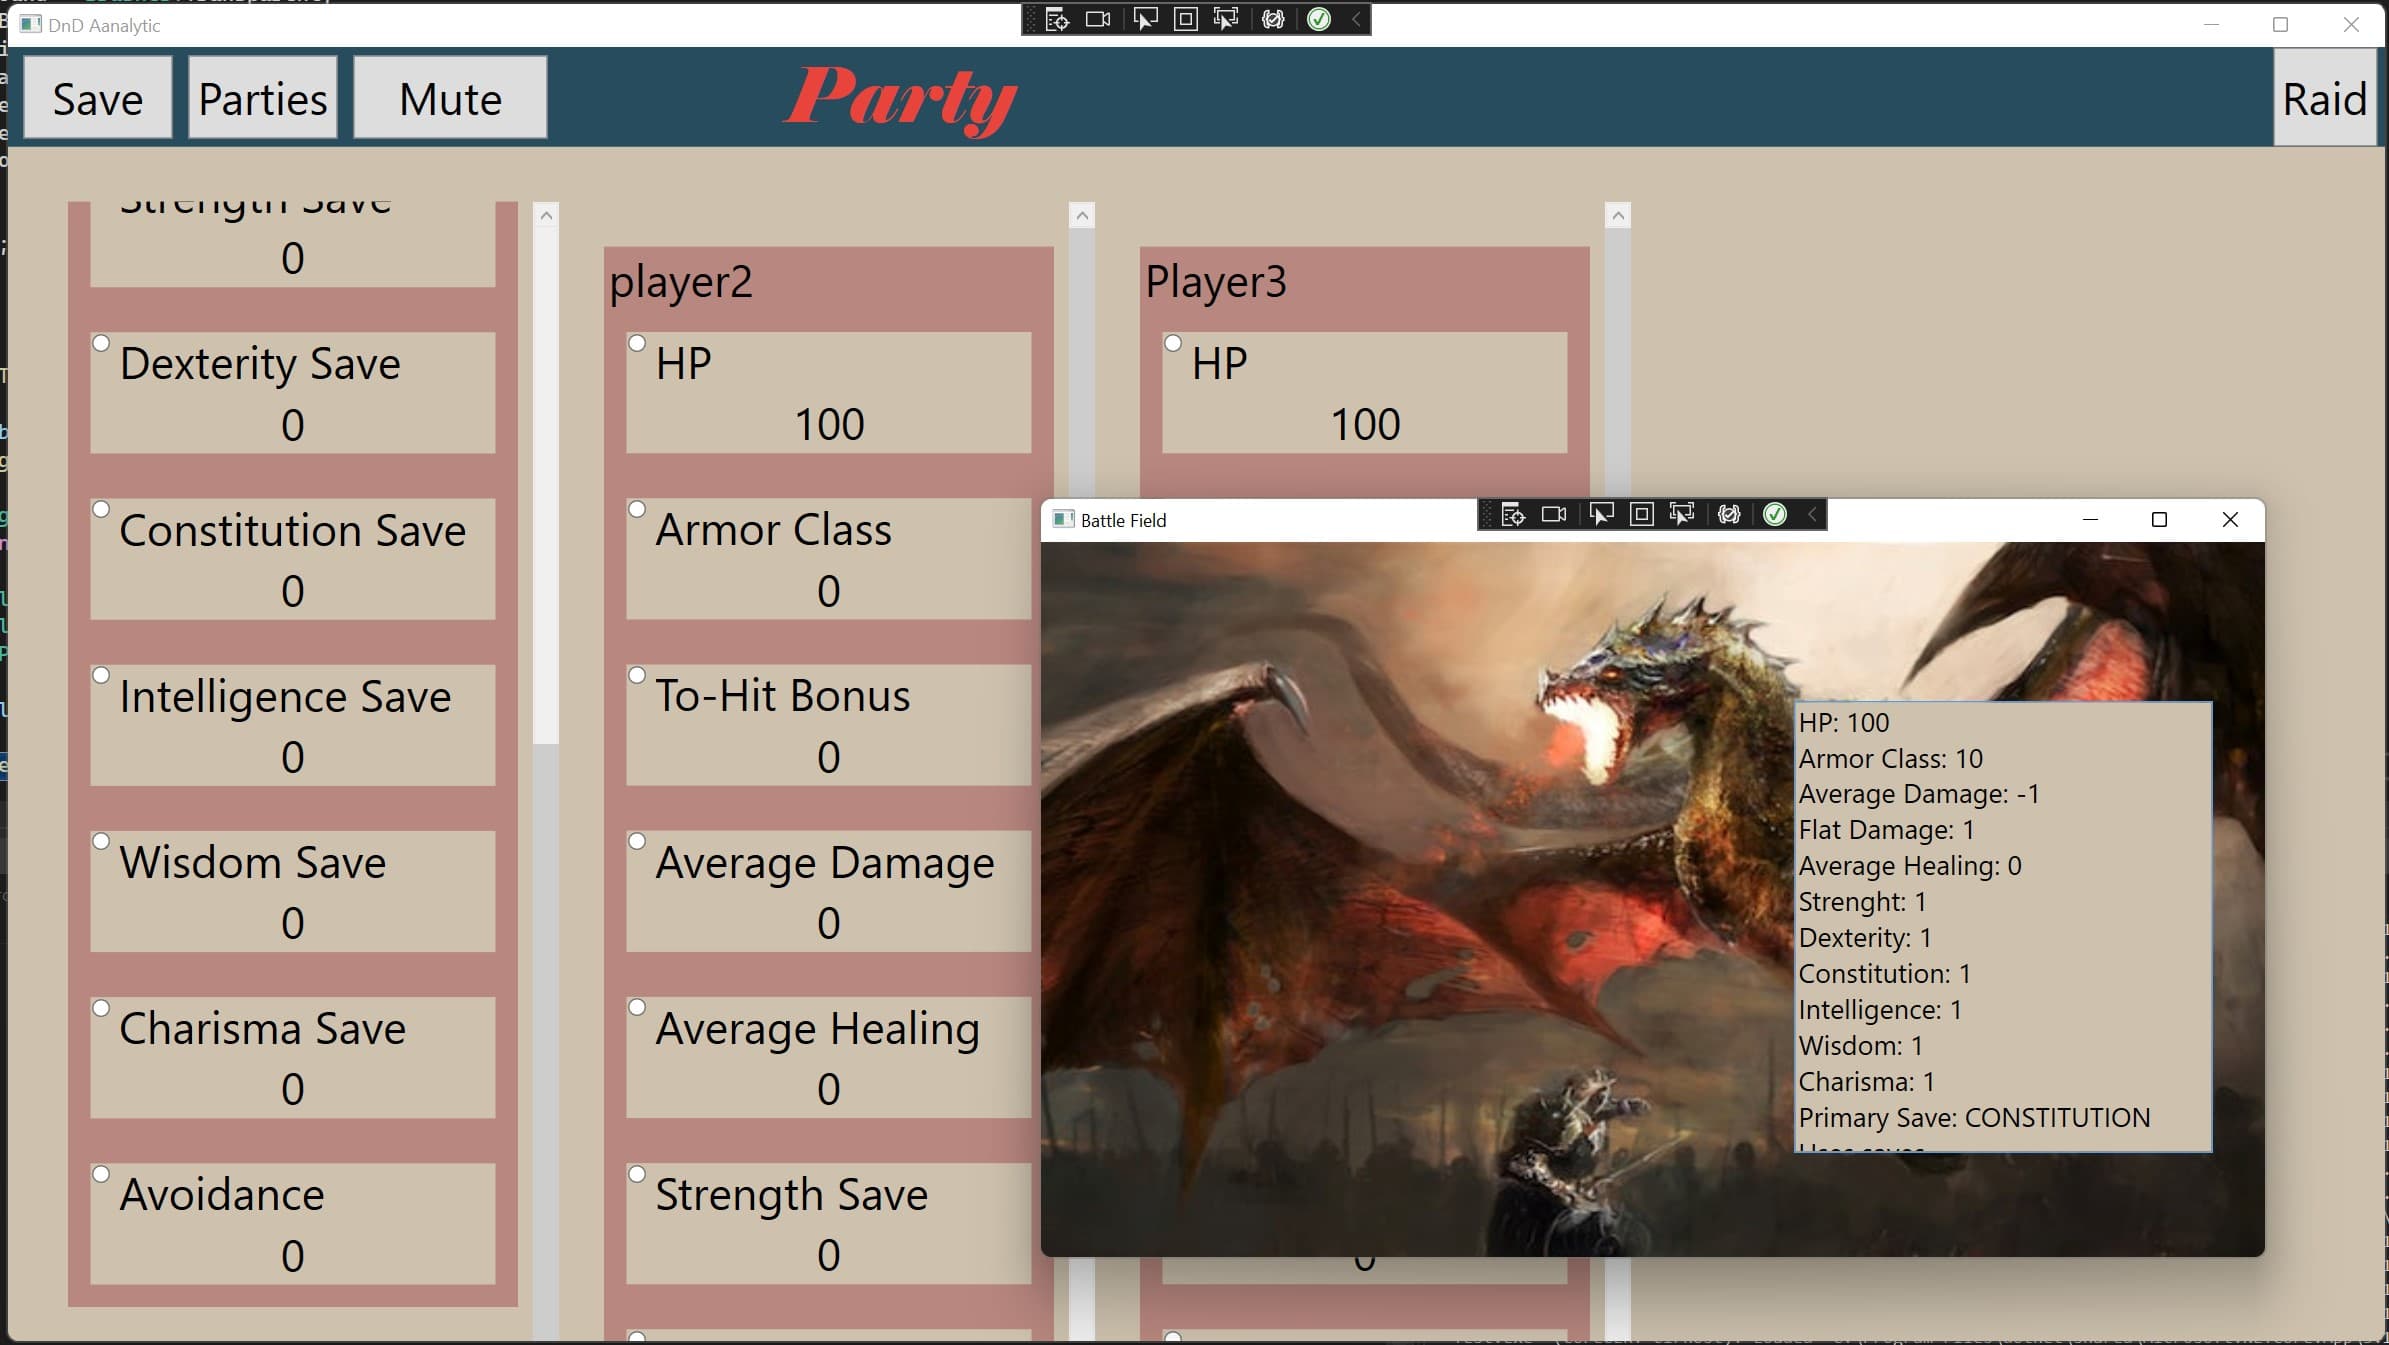Toggle radio button next to Avoidance
Viewport: 2389px width, 1345px height.
click(102, 1174)
